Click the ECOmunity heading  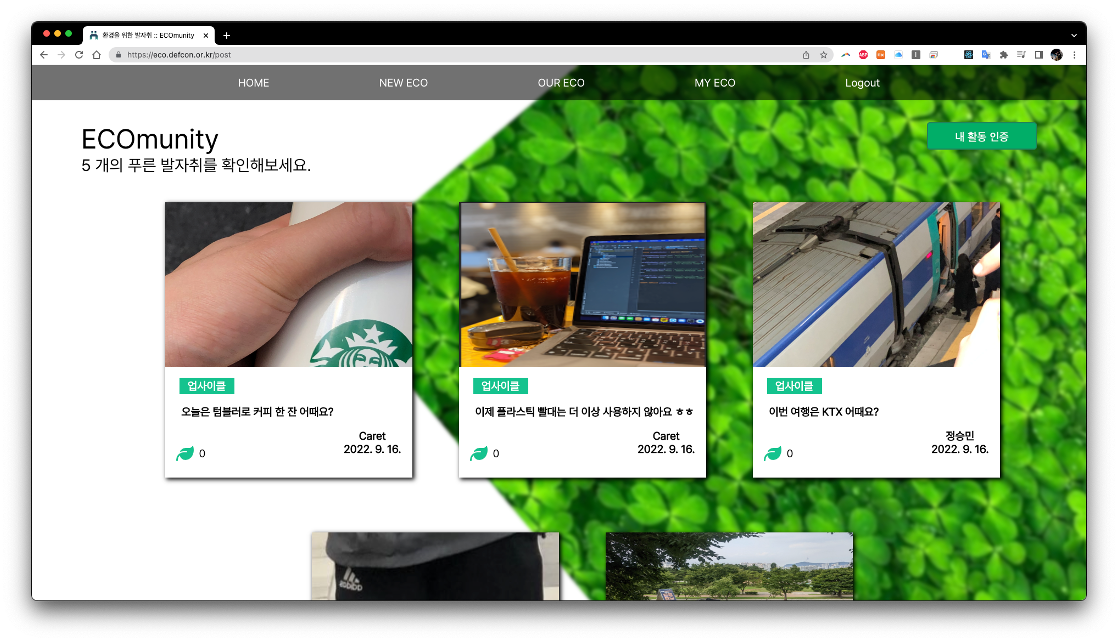(150, 139)
